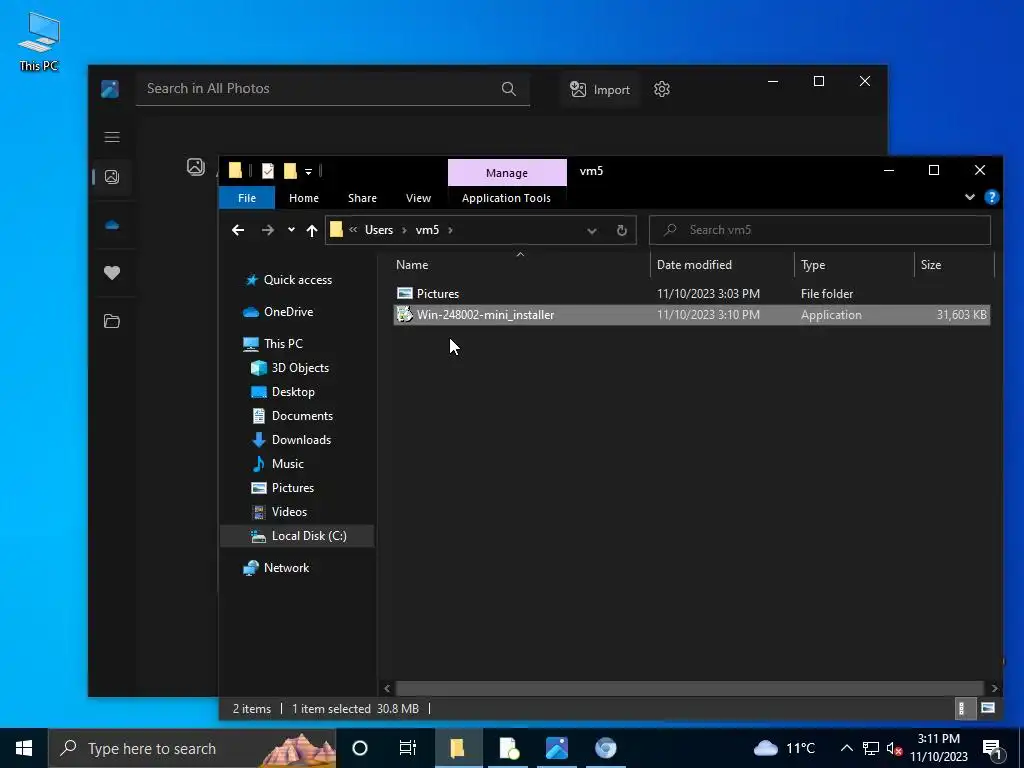Open the notification center icon
This screenshot has height=768, width=1024.
coord(992,748)
